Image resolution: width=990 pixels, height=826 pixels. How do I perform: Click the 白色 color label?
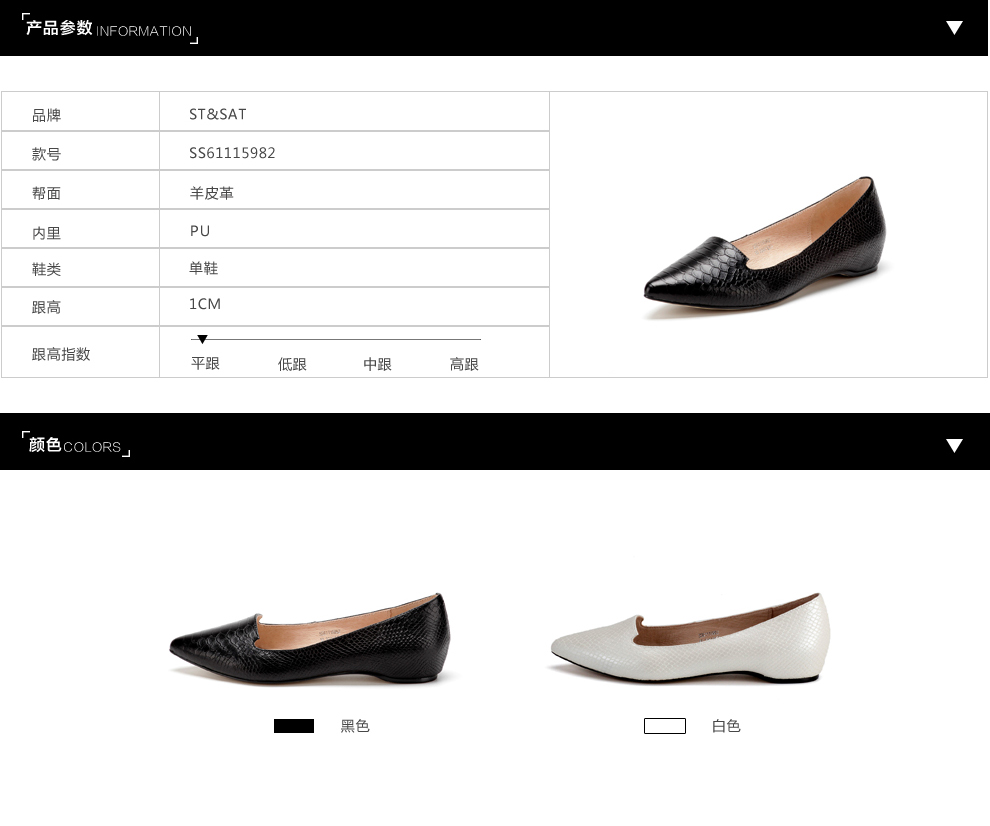pos(726,726)
